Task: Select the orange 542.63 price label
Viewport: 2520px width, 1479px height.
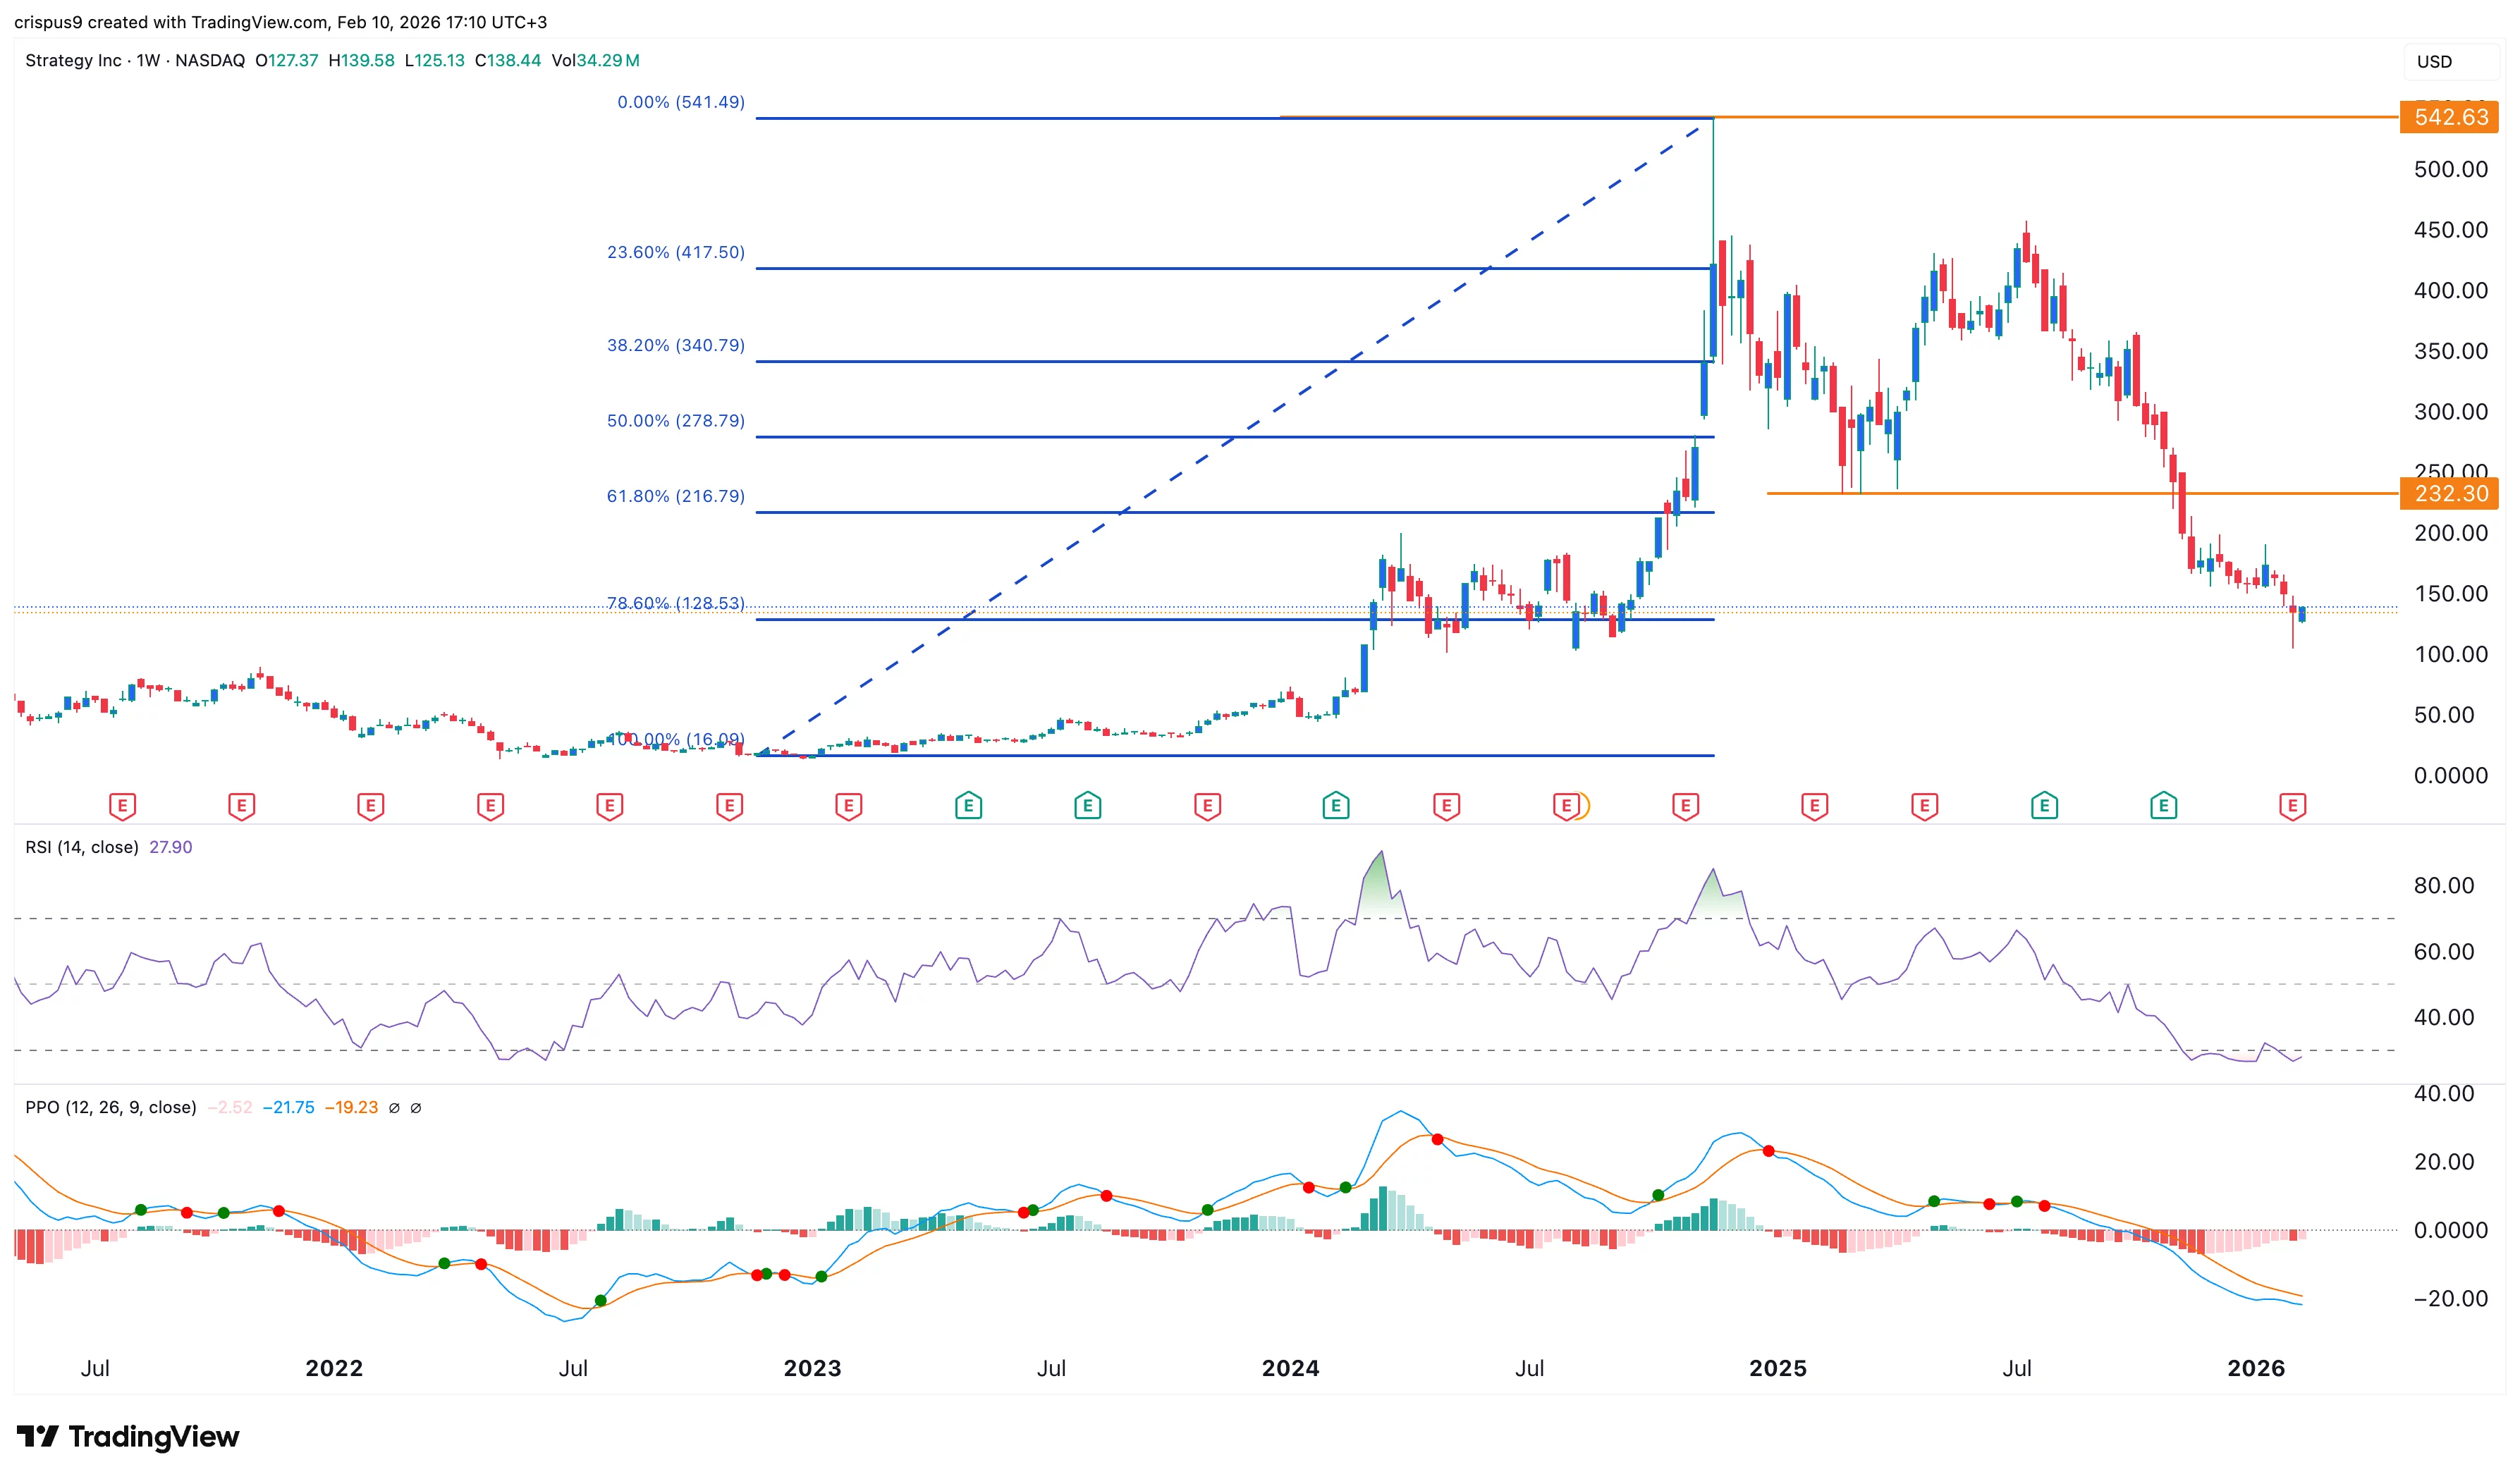Action: [x=2450, y=117]
